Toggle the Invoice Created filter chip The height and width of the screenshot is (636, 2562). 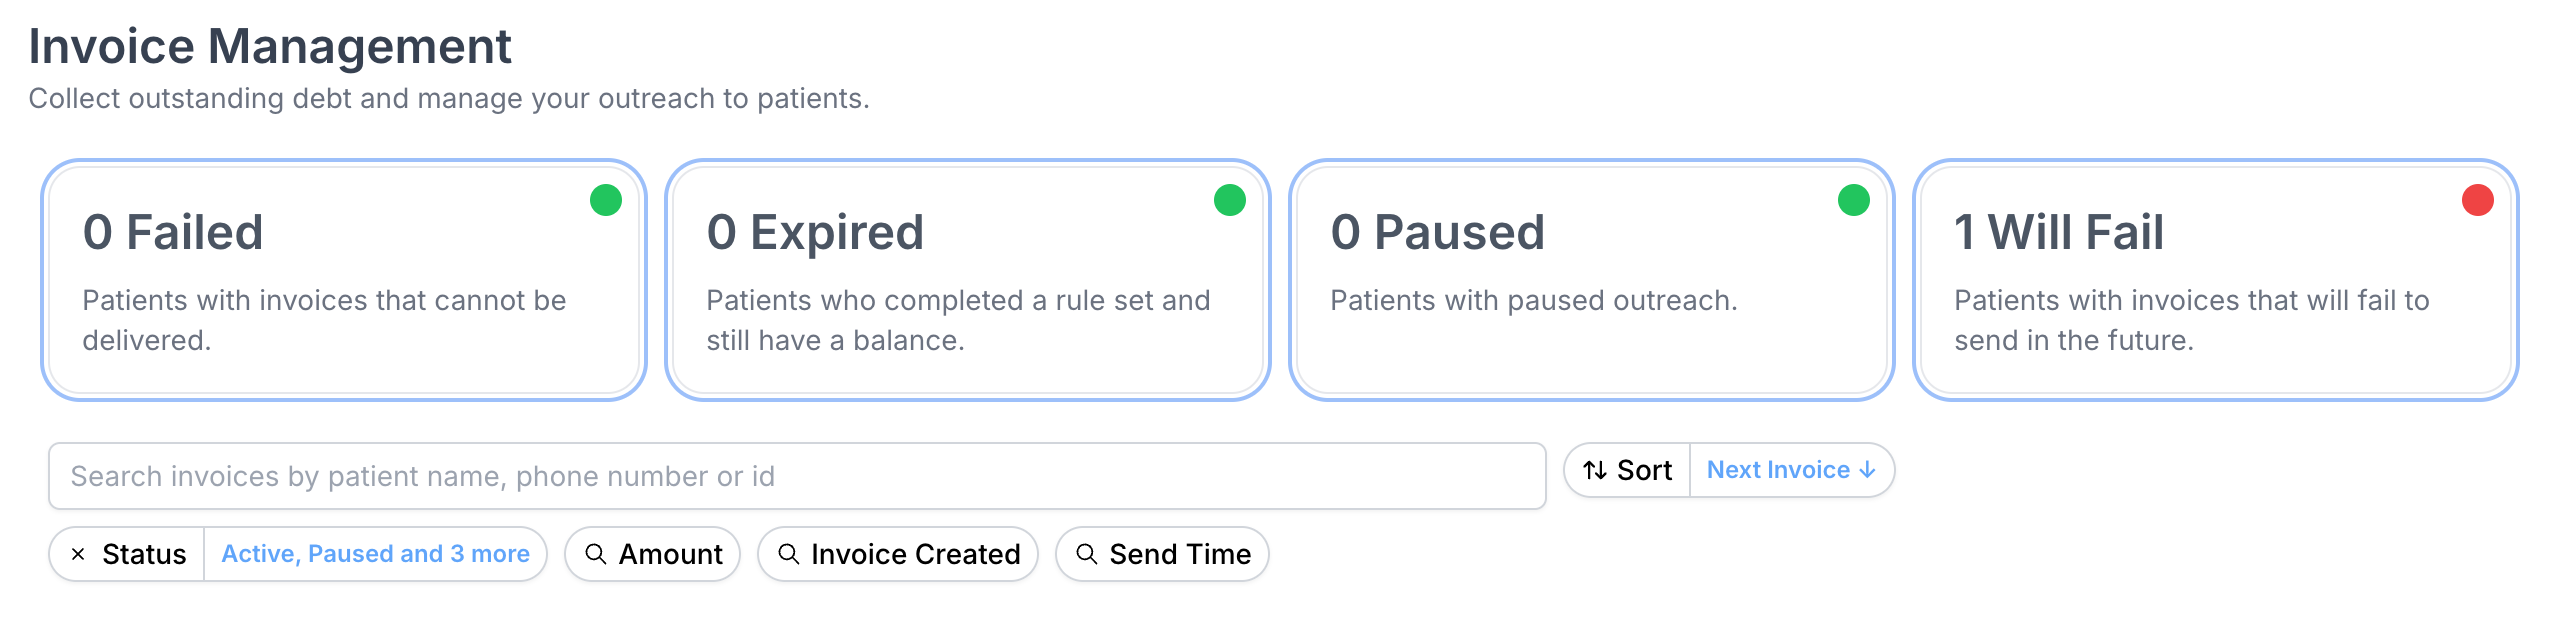coord(897,553)
